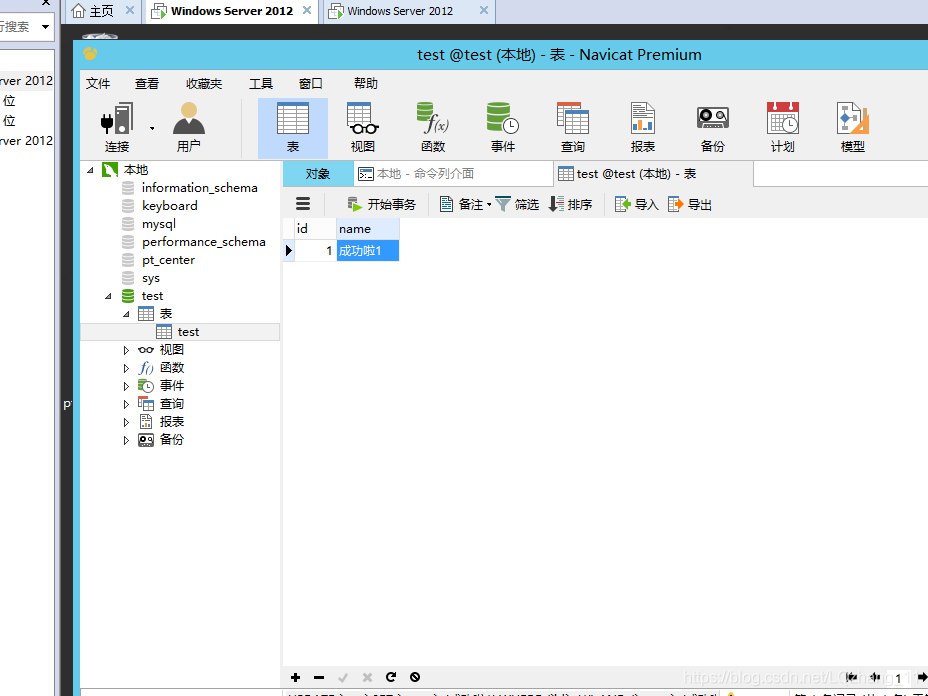
Task: Select the mysql database
Action: click(159, 224)
